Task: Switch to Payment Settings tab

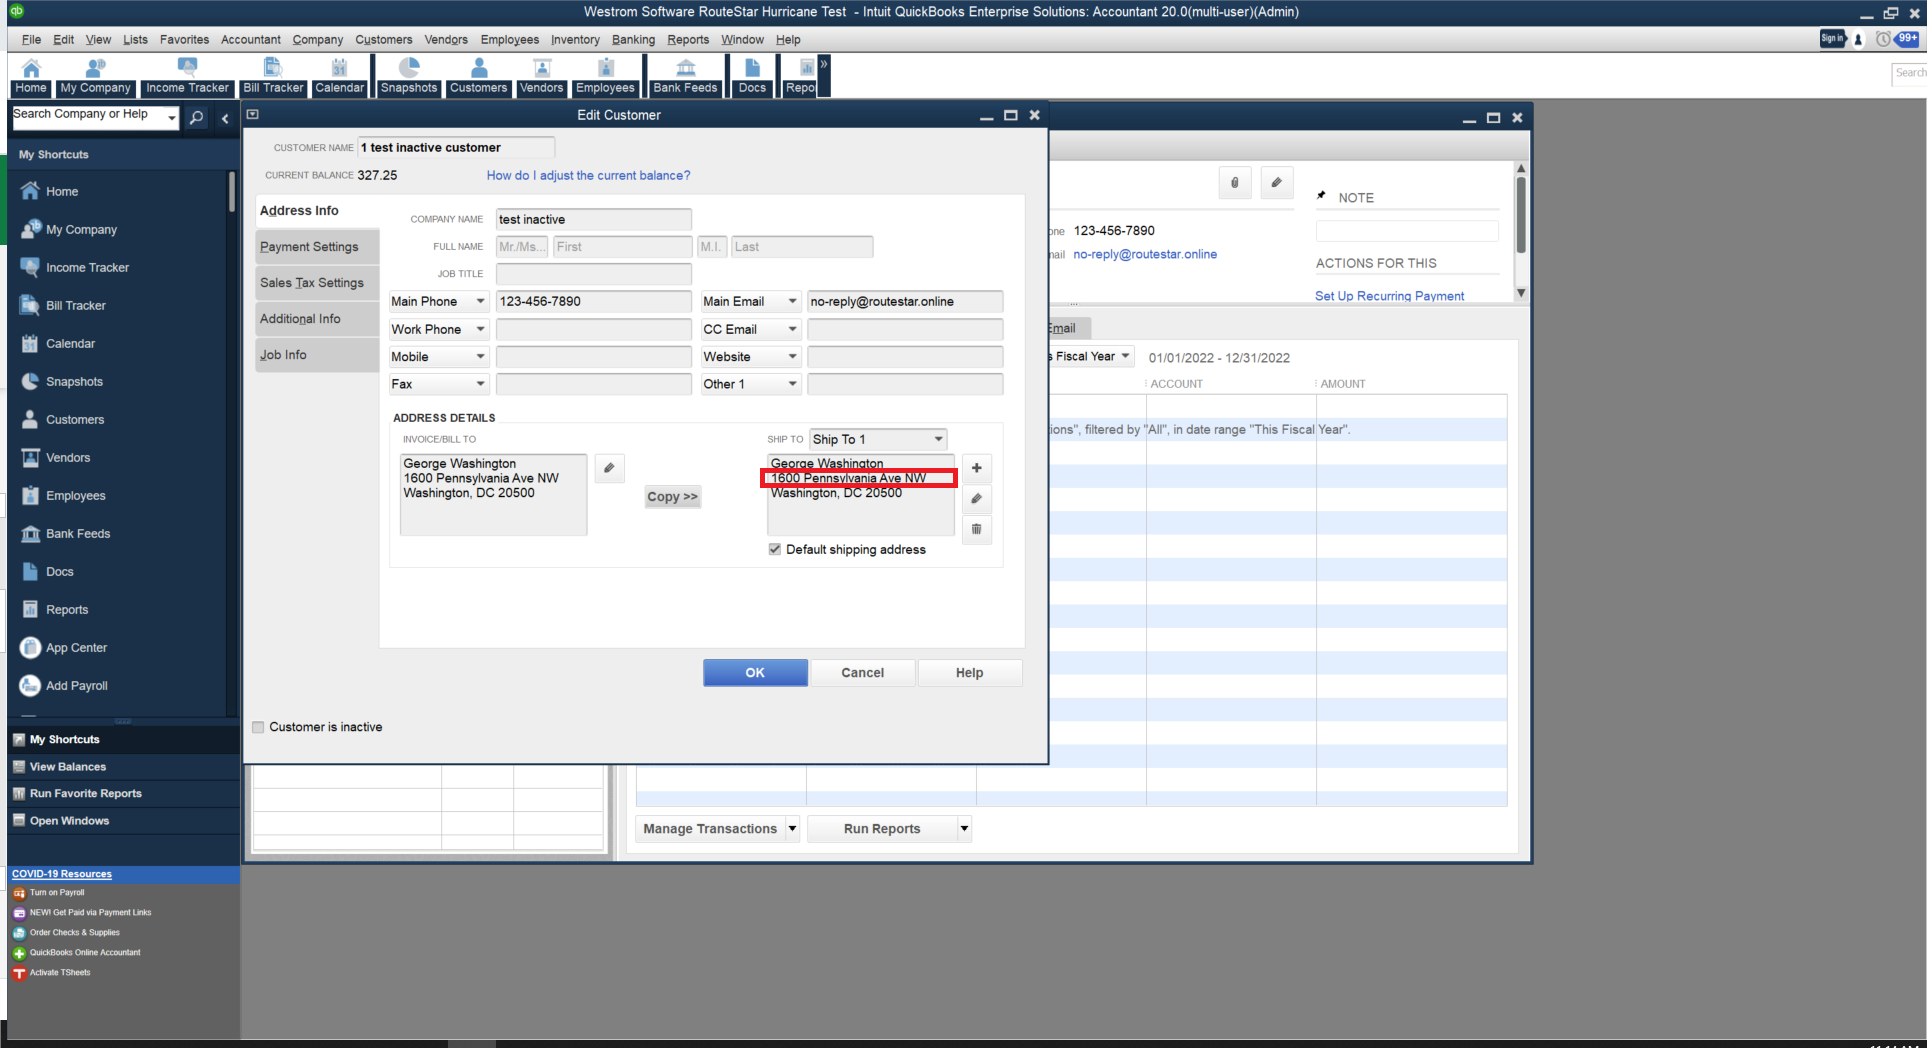Action: [x=316, y=247]
